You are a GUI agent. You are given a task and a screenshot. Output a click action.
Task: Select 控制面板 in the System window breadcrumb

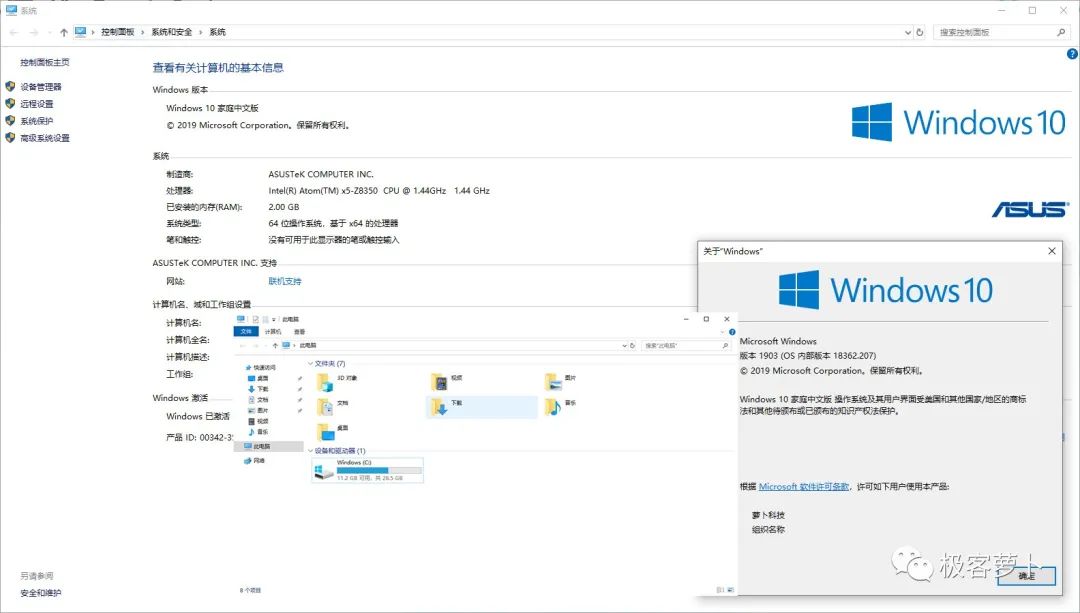[x=118, y=32]
